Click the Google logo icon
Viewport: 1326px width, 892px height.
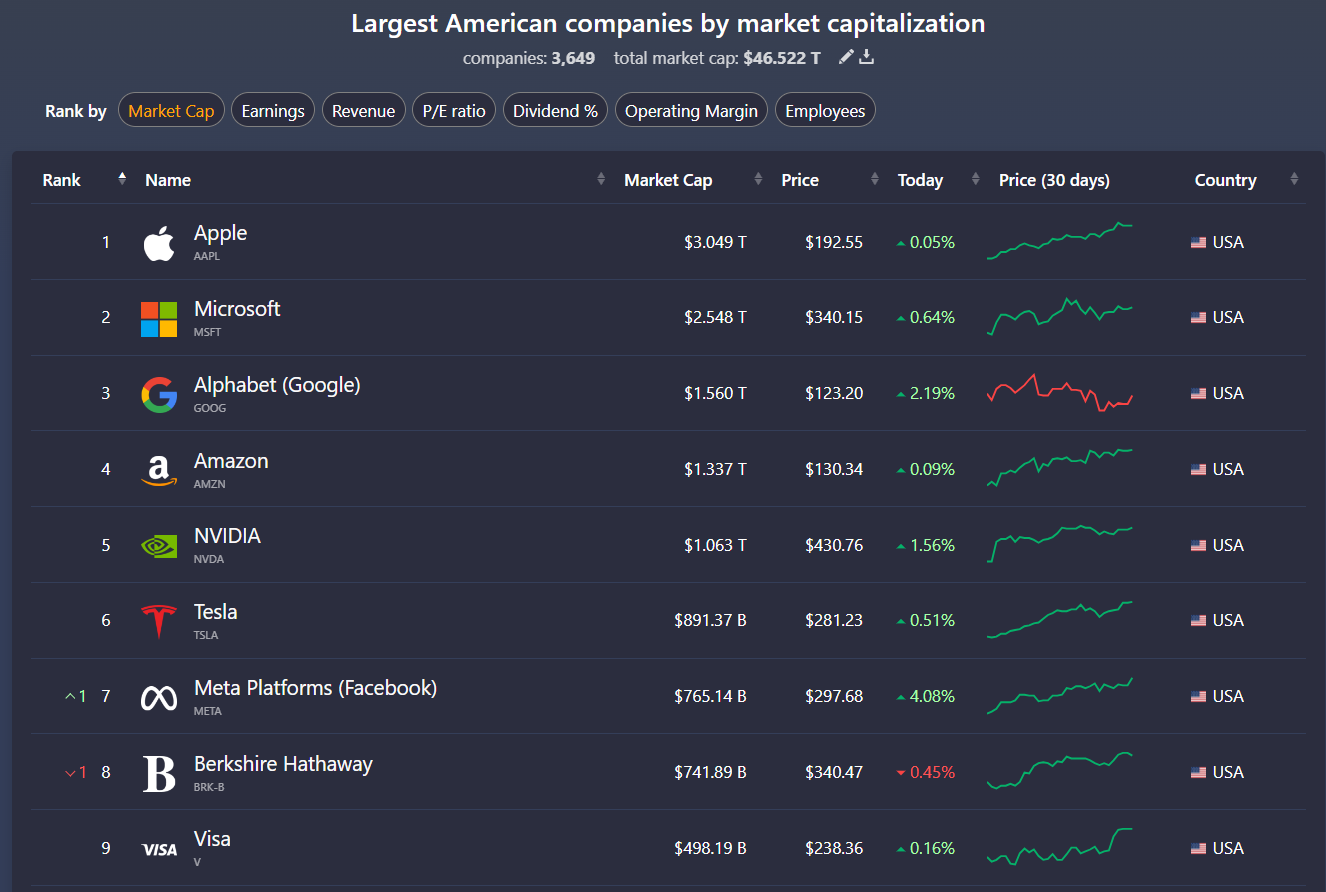[x=159, y=395]
